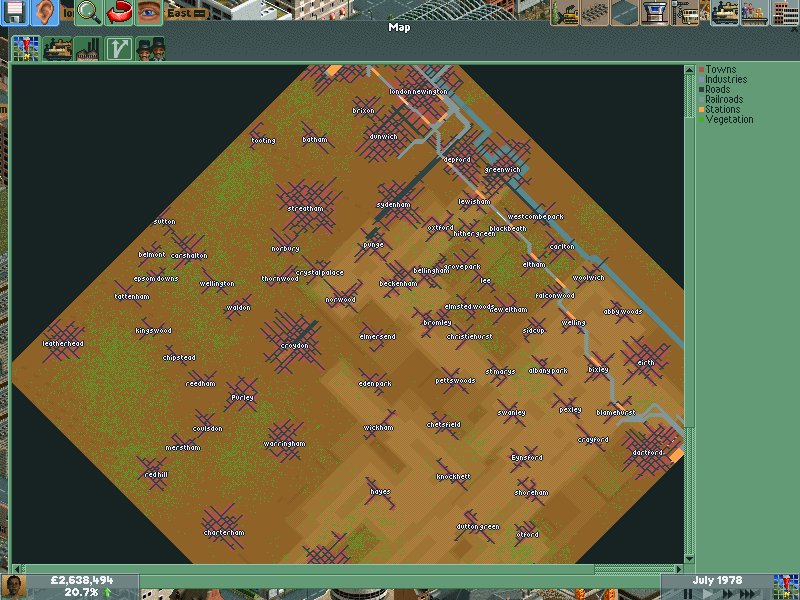Click the eirth town label on map
The height and width of the screenshot is (600, 800).
646,363
